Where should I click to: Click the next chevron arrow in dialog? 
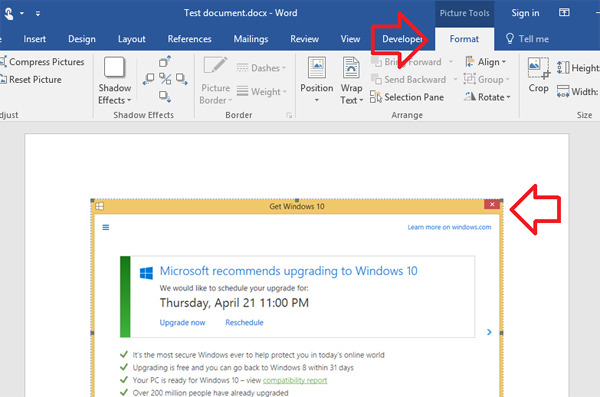(x=489, y=332)
